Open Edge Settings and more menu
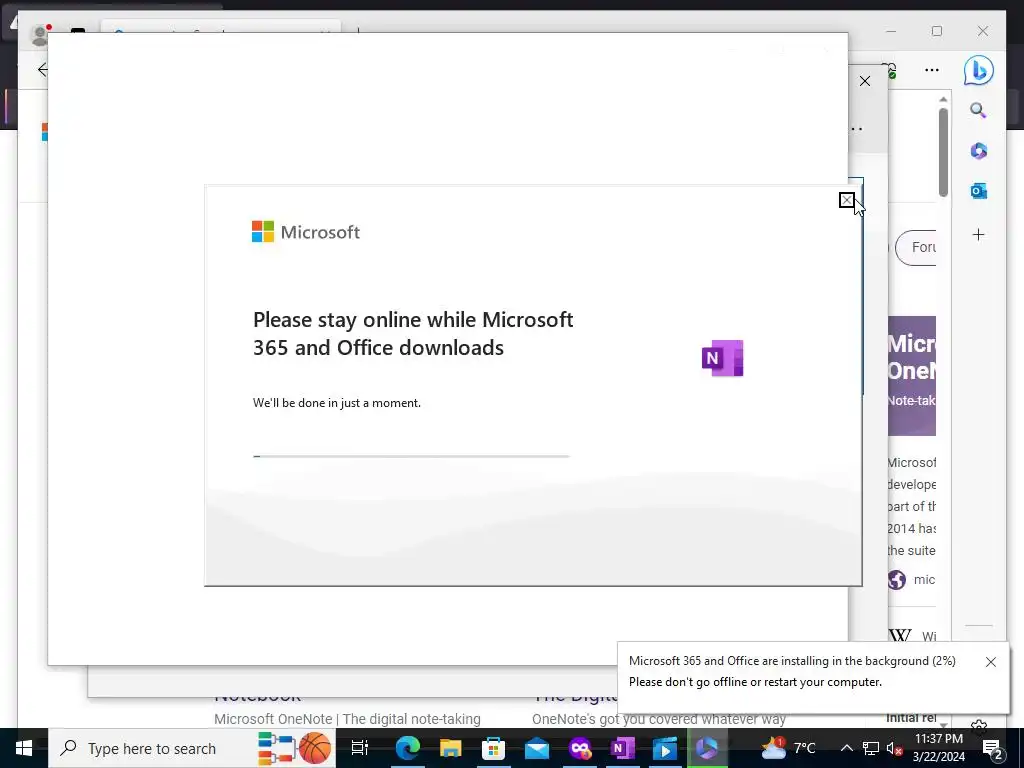Viewport: 1024px width, 768px height. 932,70
